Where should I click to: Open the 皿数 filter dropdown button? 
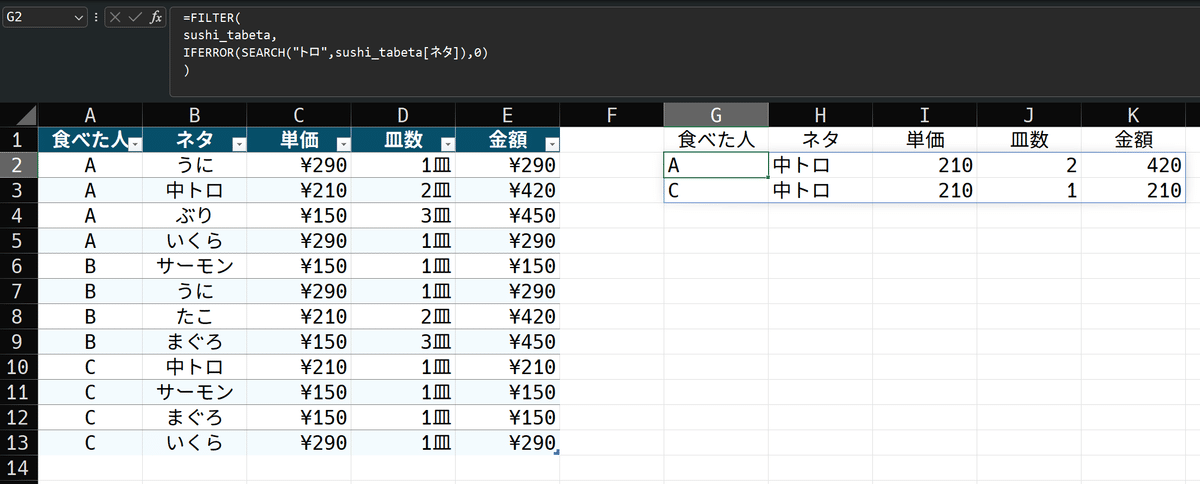pyautogui.click(x=447, y=143)
